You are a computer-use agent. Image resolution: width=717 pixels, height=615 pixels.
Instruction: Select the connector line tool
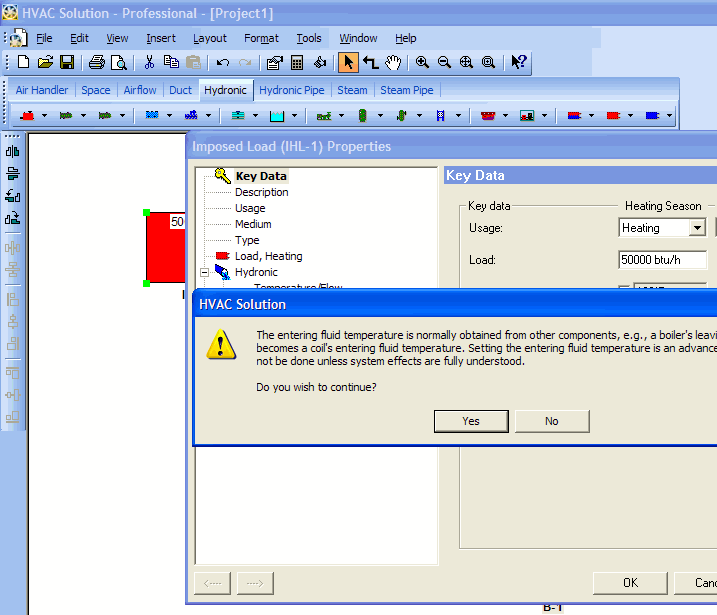pos(370,62)
